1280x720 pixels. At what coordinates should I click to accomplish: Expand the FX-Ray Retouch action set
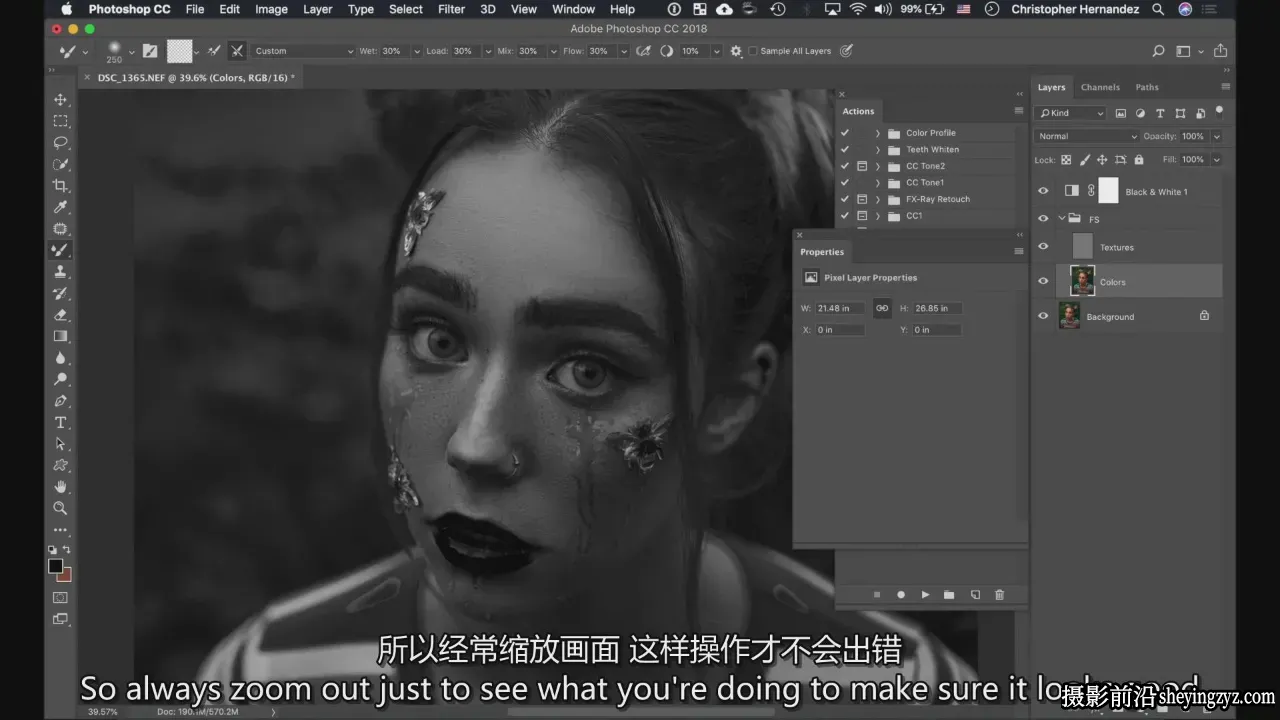point(878,199)
